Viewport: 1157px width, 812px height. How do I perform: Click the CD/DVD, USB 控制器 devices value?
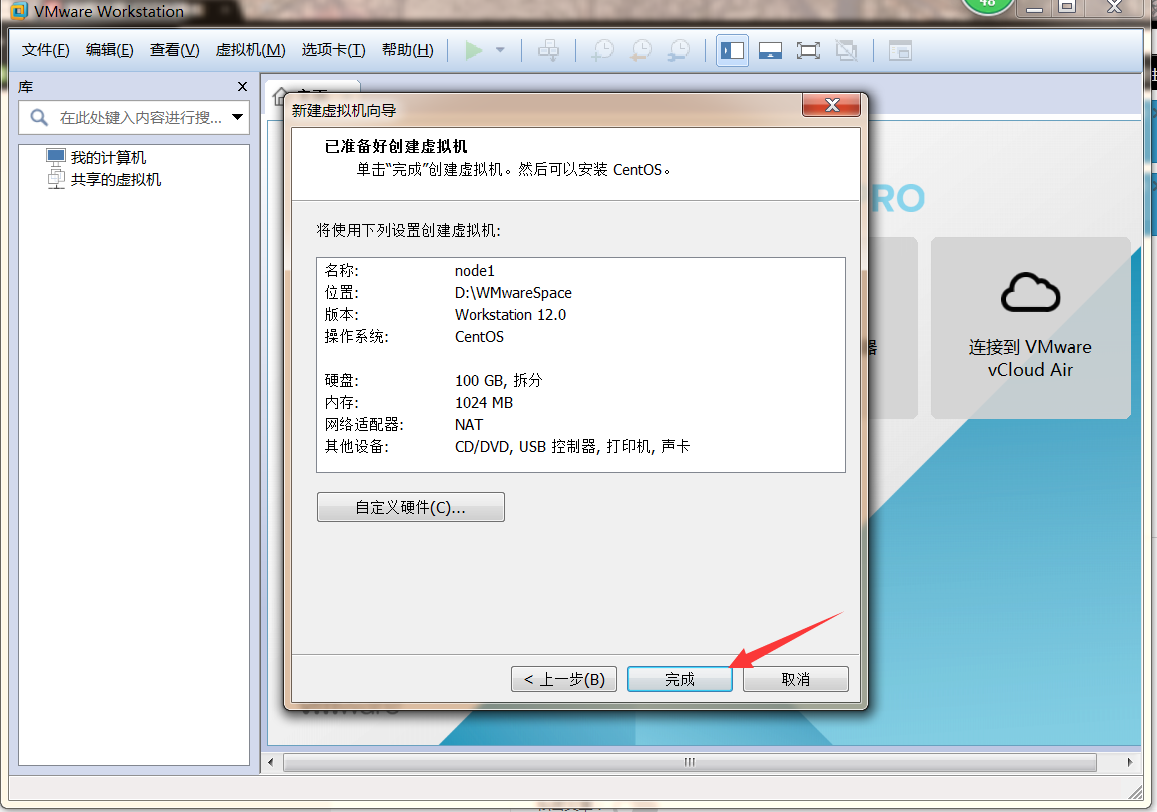(573, 446)
